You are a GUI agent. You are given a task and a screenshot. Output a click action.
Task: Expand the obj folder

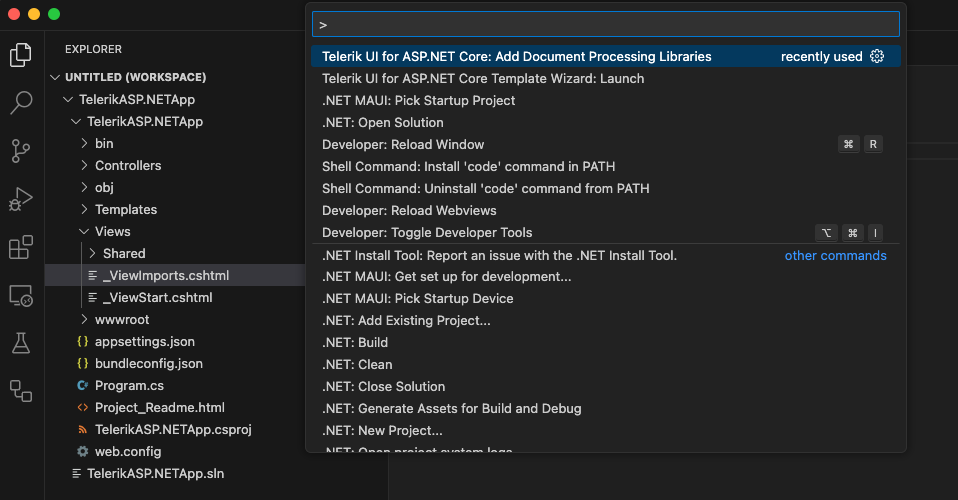point(84,187)
